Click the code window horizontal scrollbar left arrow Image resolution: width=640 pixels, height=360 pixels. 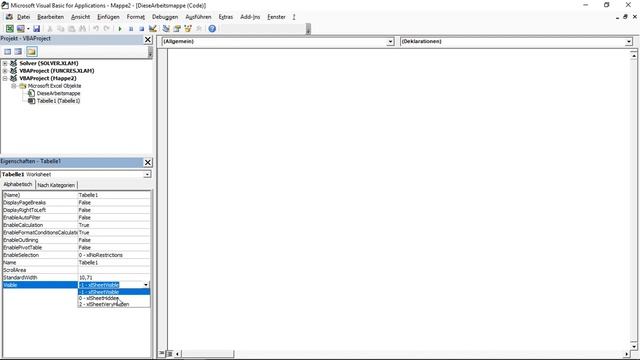coord(178,354)
